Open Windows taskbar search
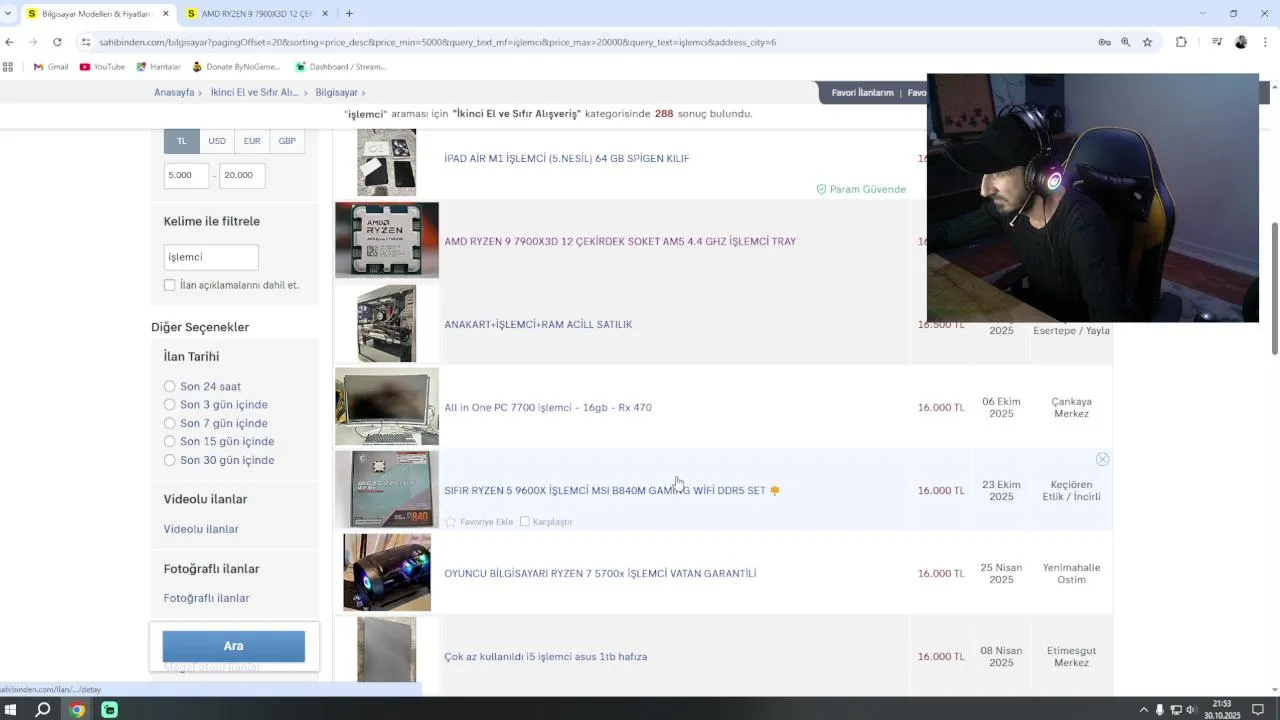This screenshot has width=1280, height=720. pos(43,710)
